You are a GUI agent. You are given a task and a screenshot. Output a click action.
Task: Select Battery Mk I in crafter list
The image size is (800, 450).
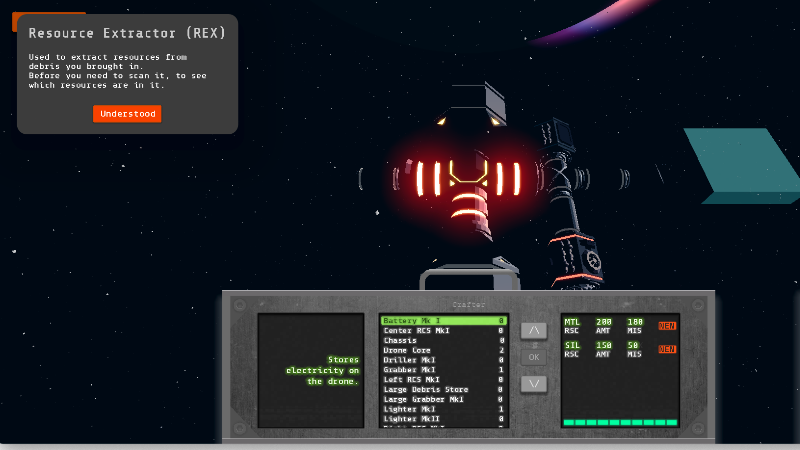click(442, 321)
